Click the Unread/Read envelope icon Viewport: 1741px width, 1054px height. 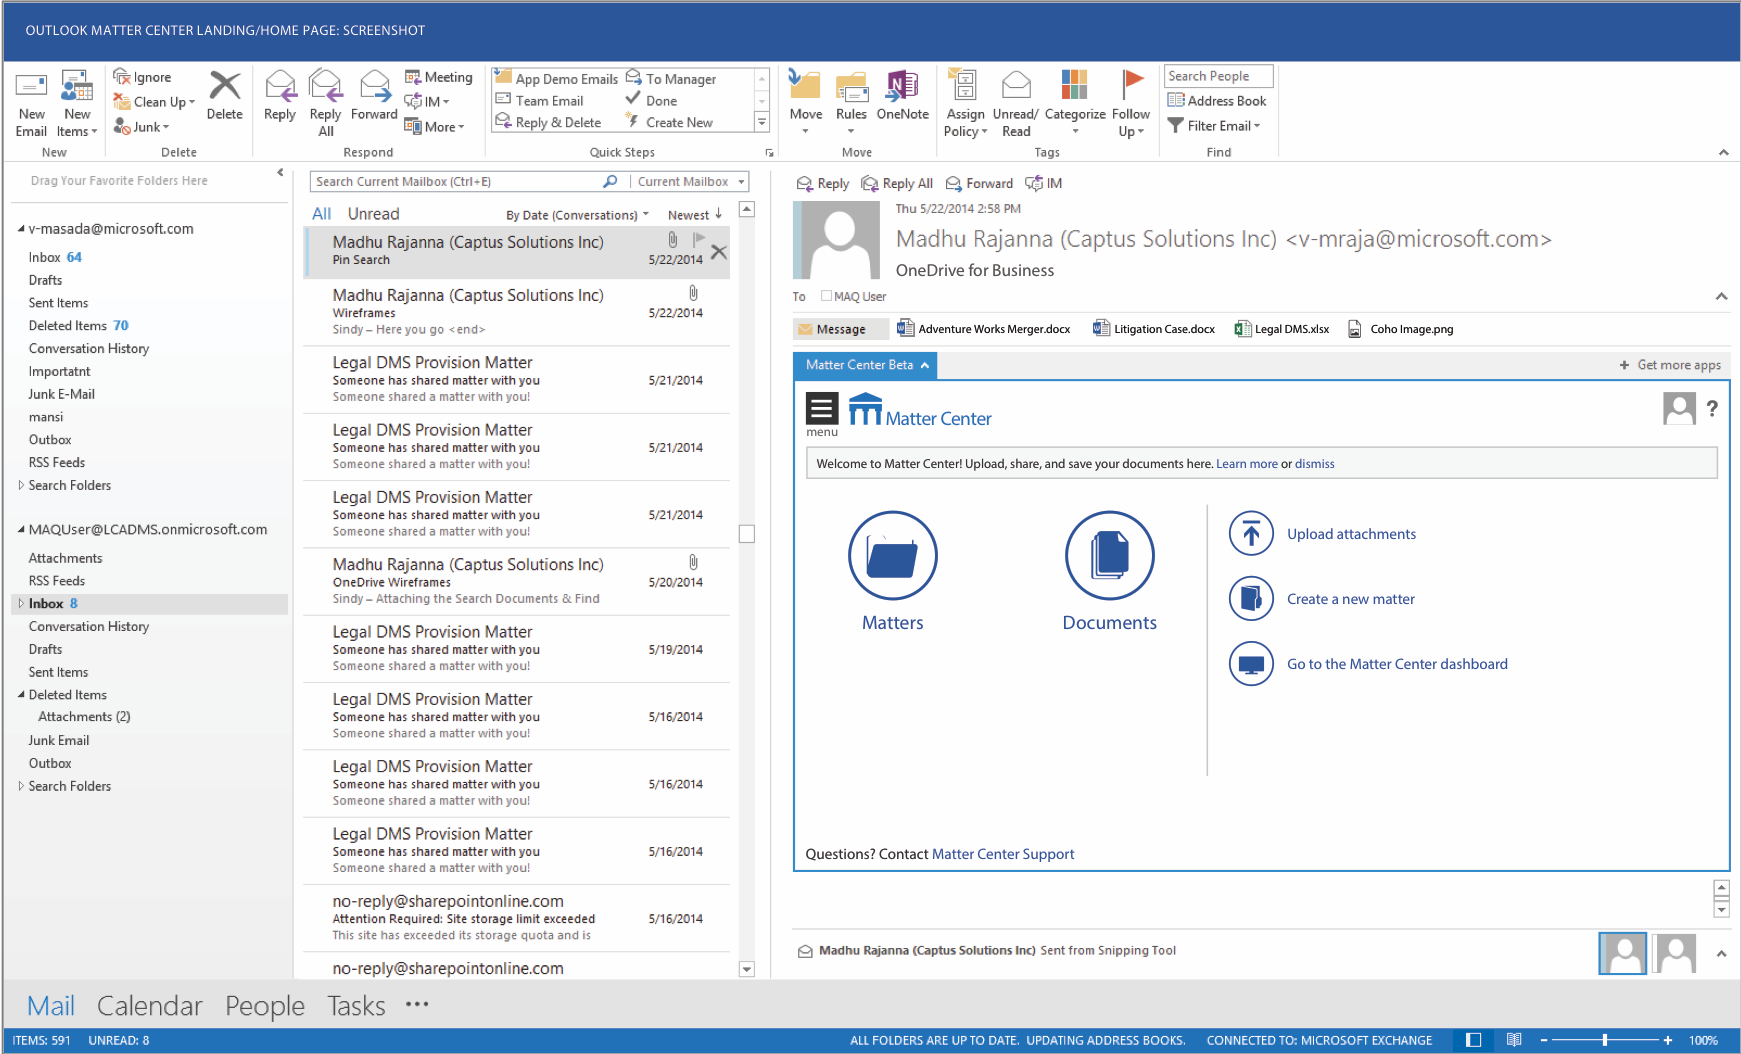1016,85
